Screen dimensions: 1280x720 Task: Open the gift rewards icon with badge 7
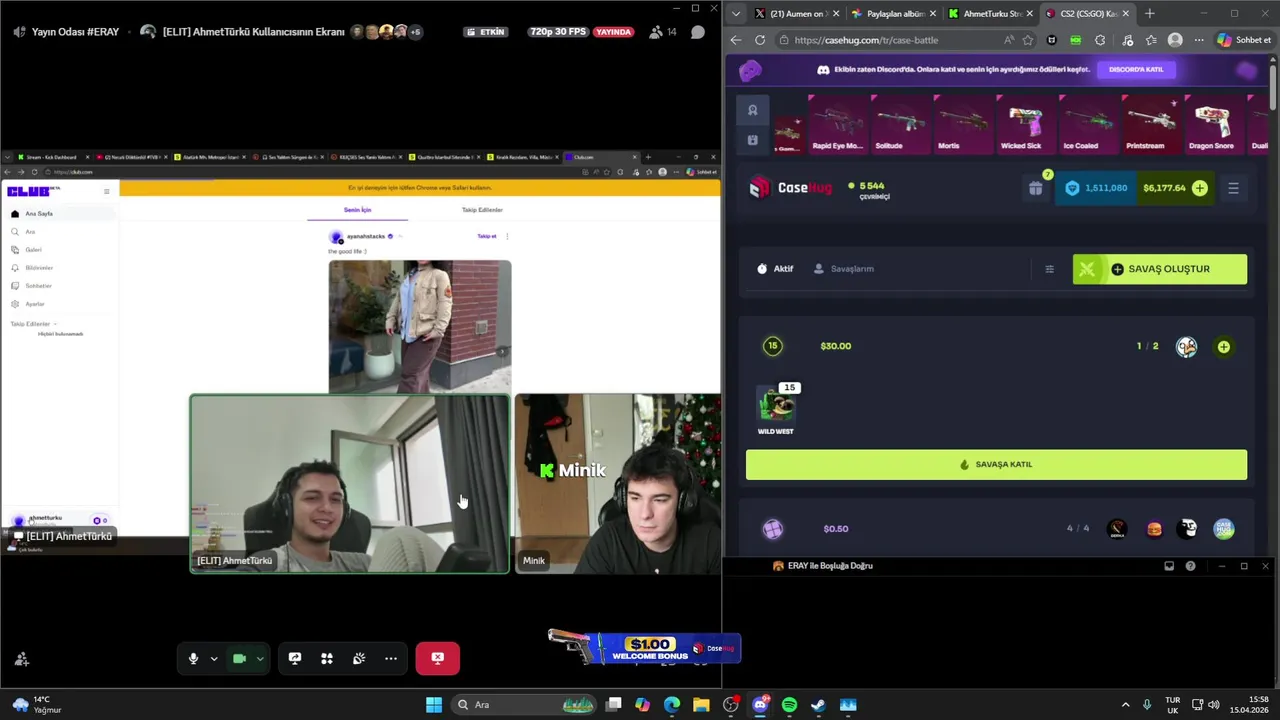click(1036, 187)
